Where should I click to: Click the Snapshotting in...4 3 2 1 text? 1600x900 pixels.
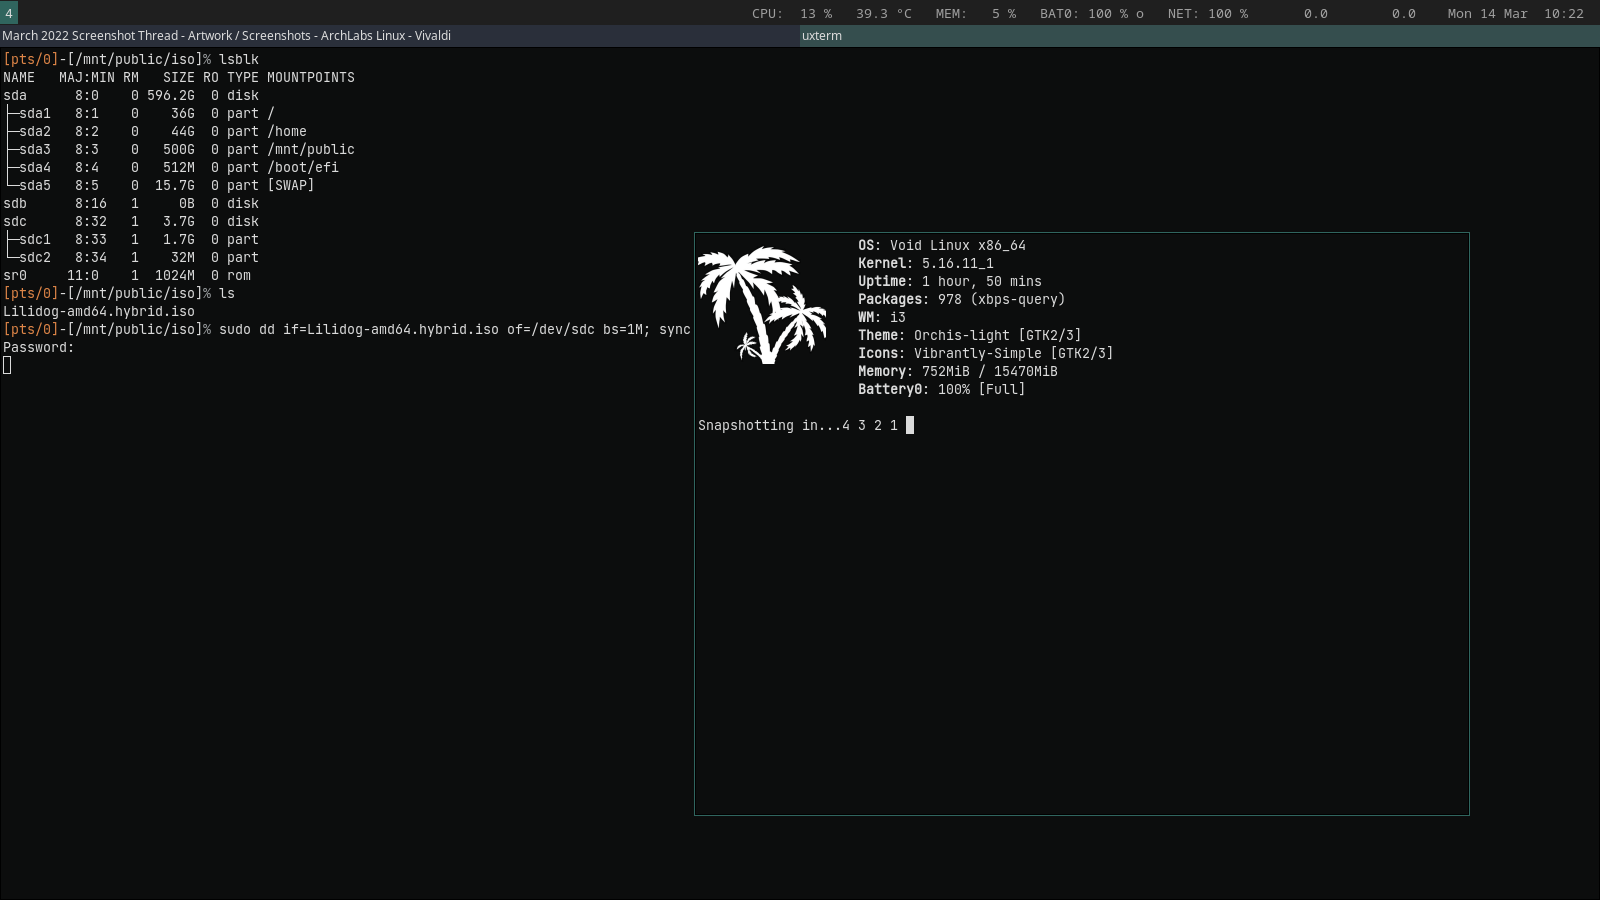tap(798, 425)
